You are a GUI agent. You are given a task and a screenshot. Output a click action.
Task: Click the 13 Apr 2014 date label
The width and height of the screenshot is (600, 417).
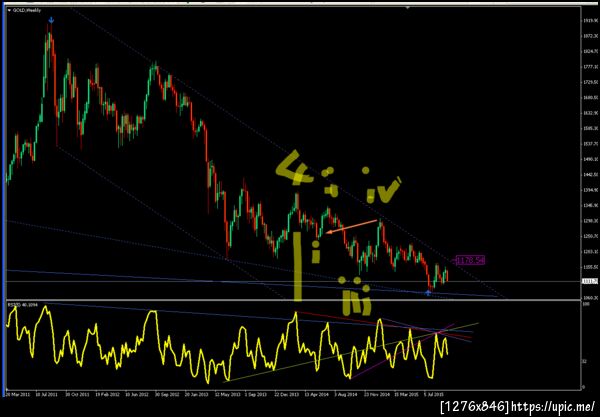(317, 394)
